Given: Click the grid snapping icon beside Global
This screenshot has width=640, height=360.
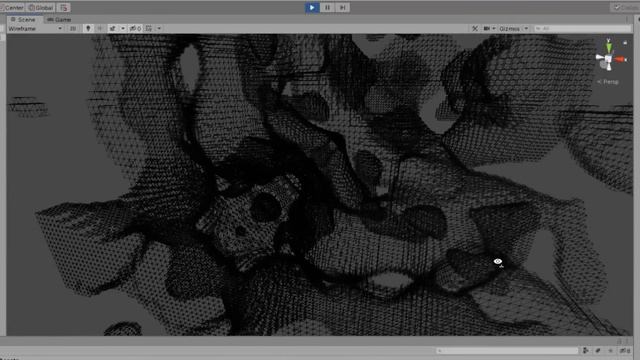Looking at the screenshot, I should click(64, 7).
